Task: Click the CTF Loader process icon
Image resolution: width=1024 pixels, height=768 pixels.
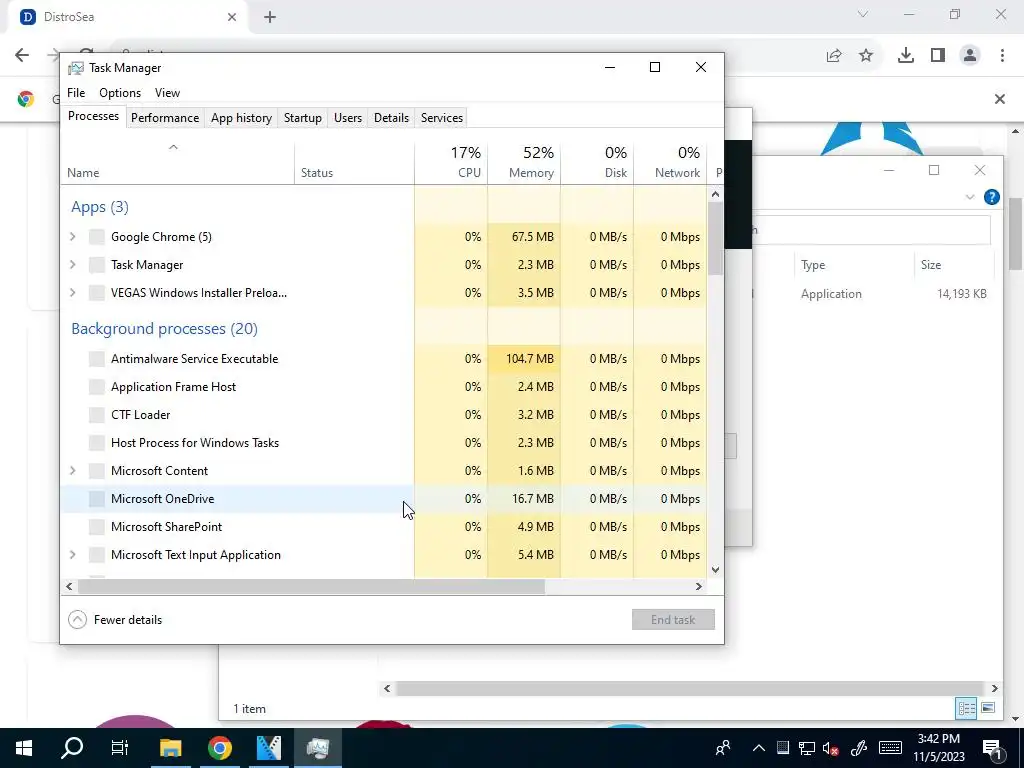Action: pos(97,415)
